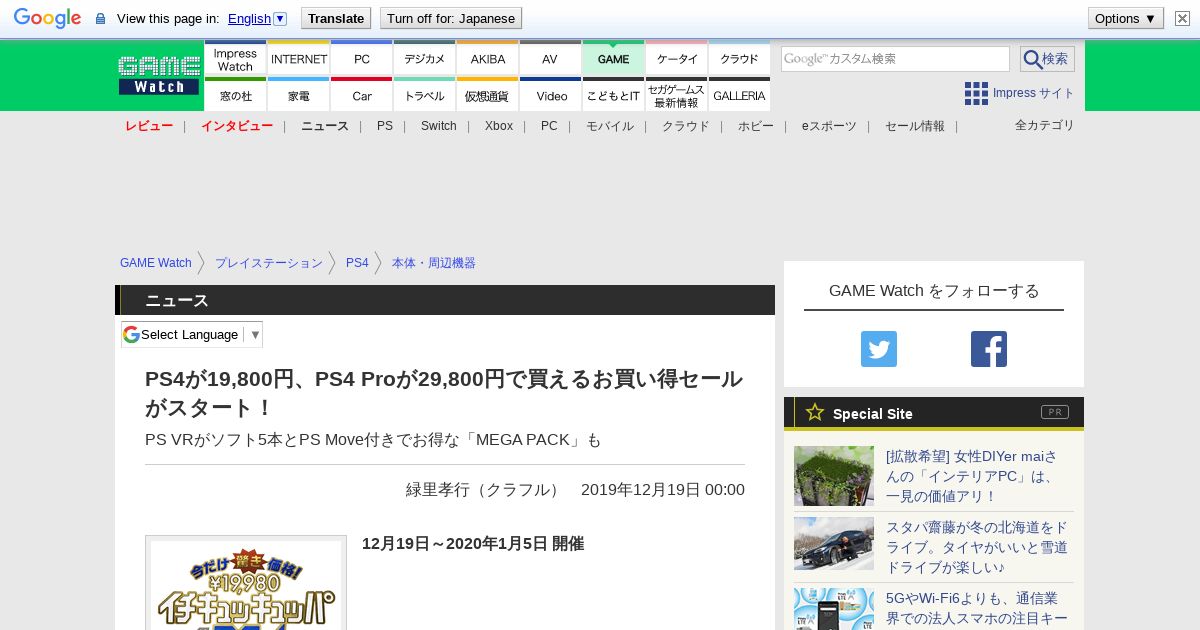Open the Impress サイト grid icon

click(976, 93)
